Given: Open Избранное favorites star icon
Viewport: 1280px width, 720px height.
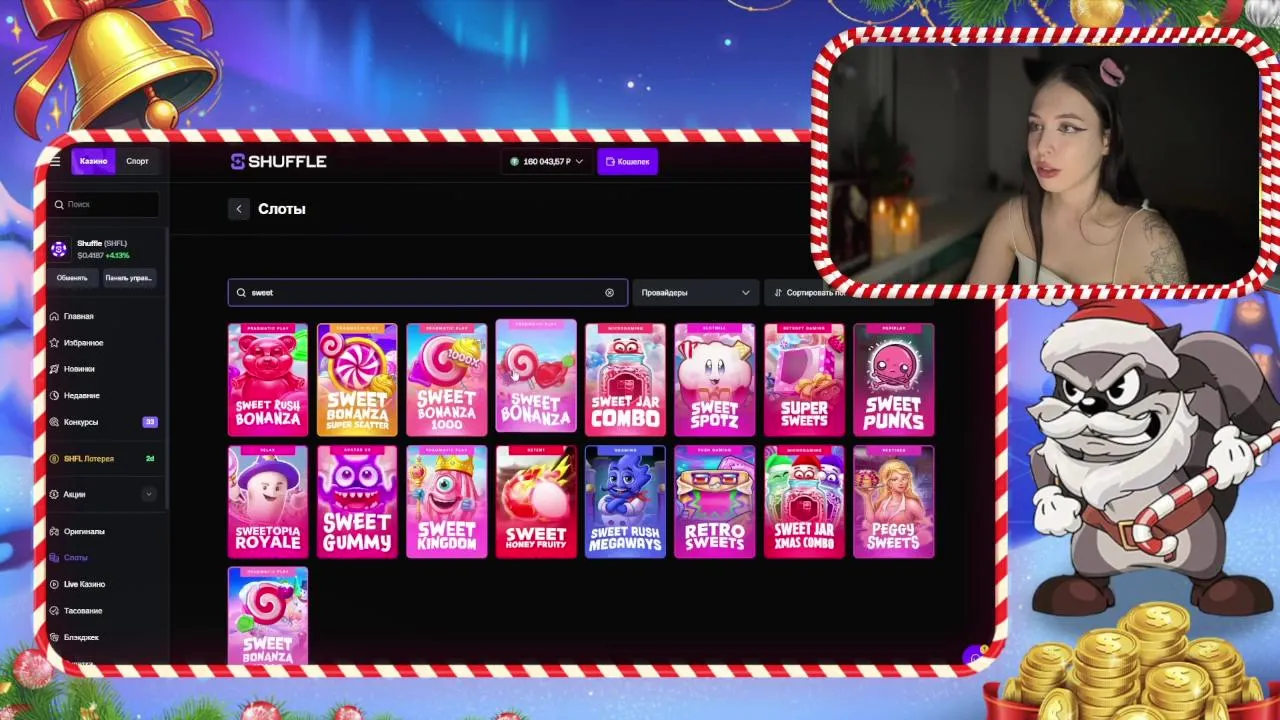Looking at the screenshot, I should (x=54, y=343).
